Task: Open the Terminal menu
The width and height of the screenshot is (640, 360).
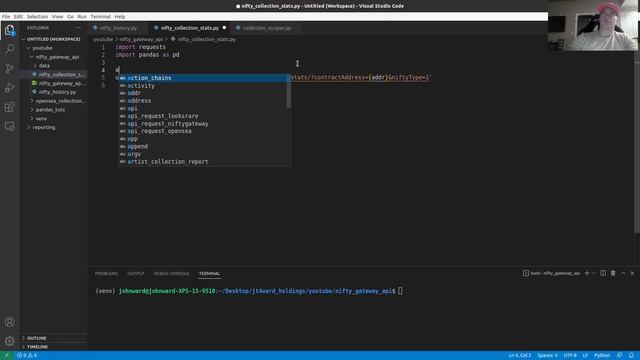Action: click(100, 17)
